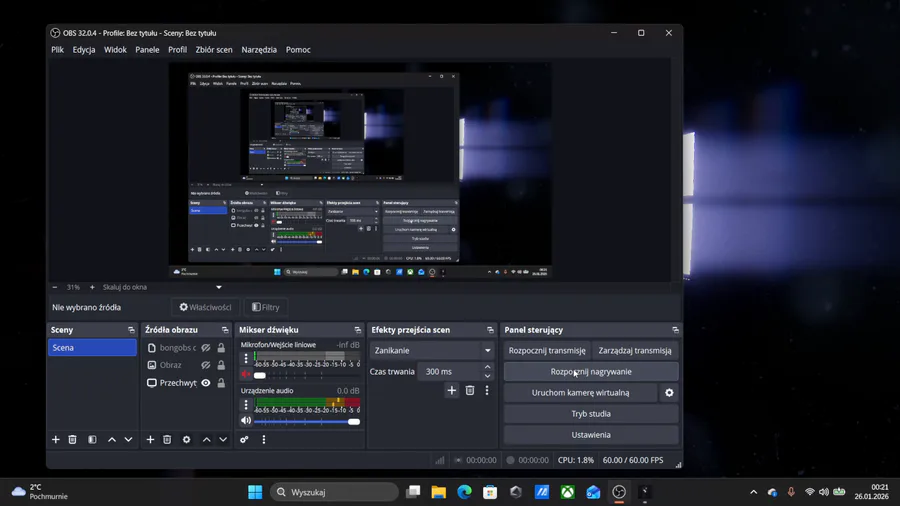Open the Zanikanie transition dropdown
900x506 pixels.
pos(432,351)
